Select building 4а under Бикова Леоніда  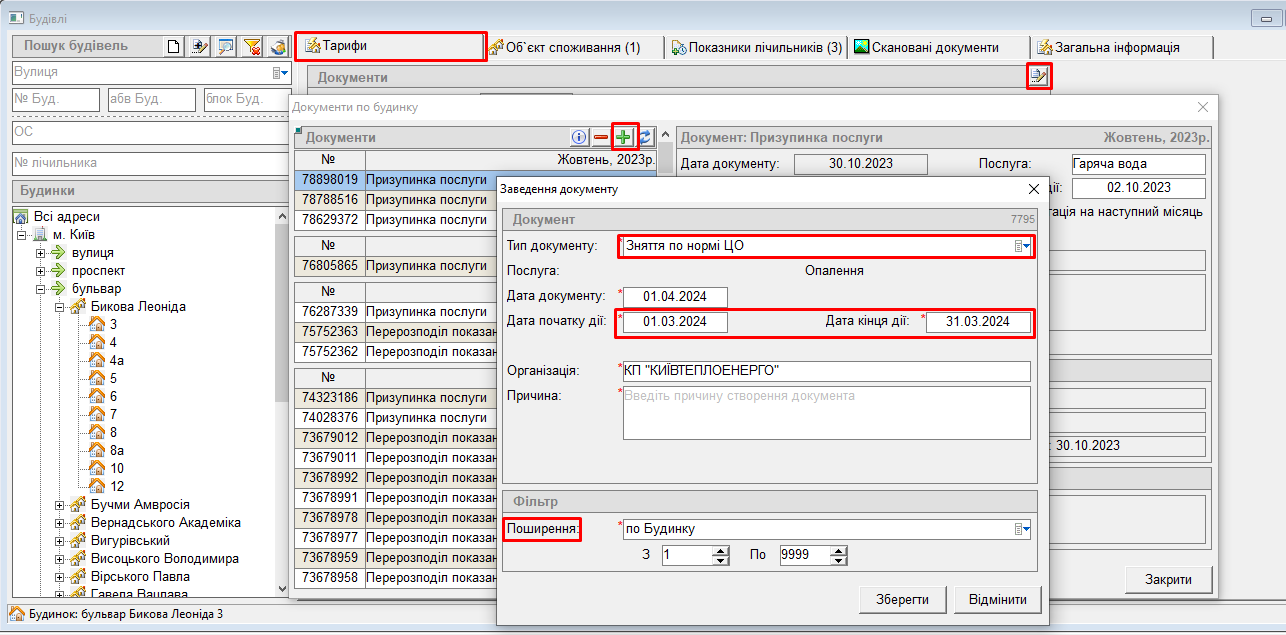tap(117, 360)
